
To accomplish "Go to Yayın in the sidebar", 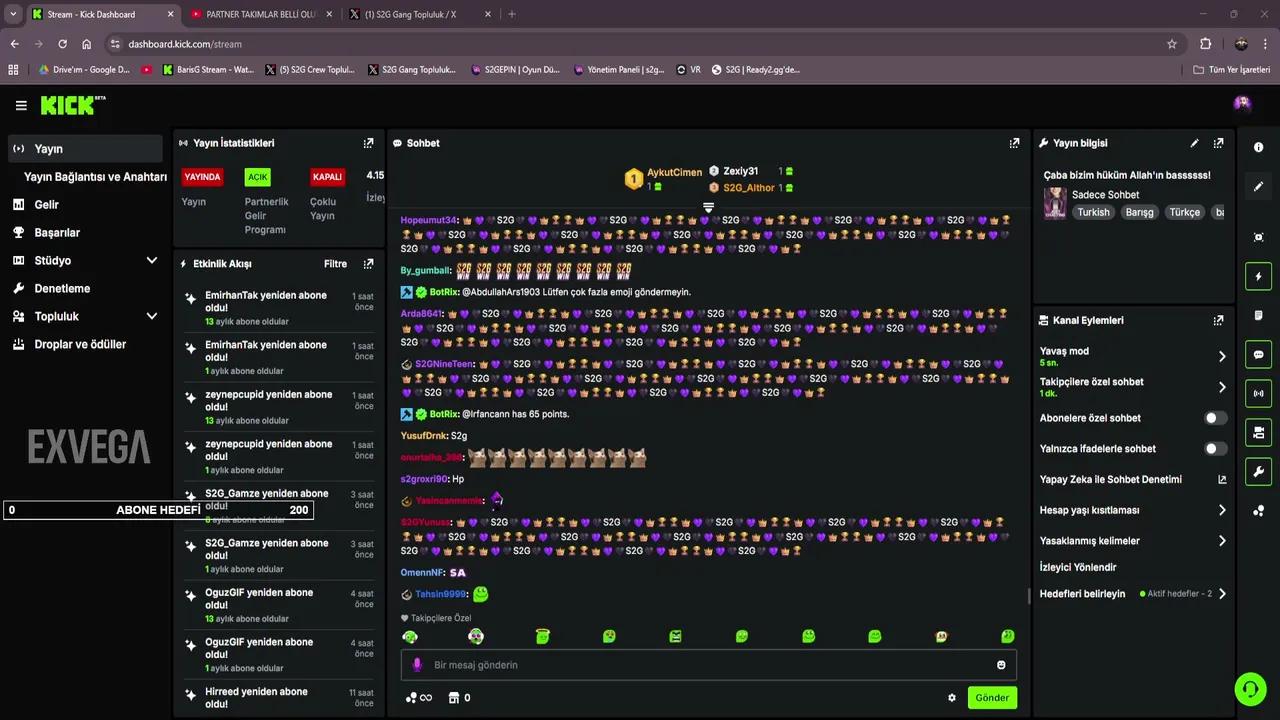I will pyautogui.click(x=85, y=149).
